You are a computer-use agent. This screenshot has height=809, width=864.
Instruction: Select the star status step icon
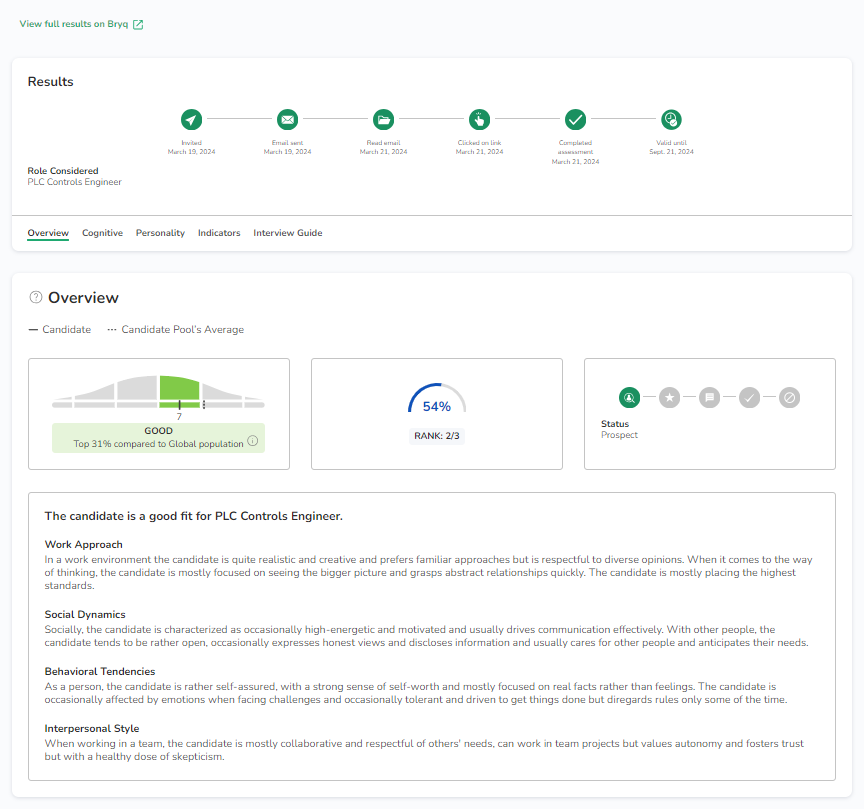pos(669,397)
